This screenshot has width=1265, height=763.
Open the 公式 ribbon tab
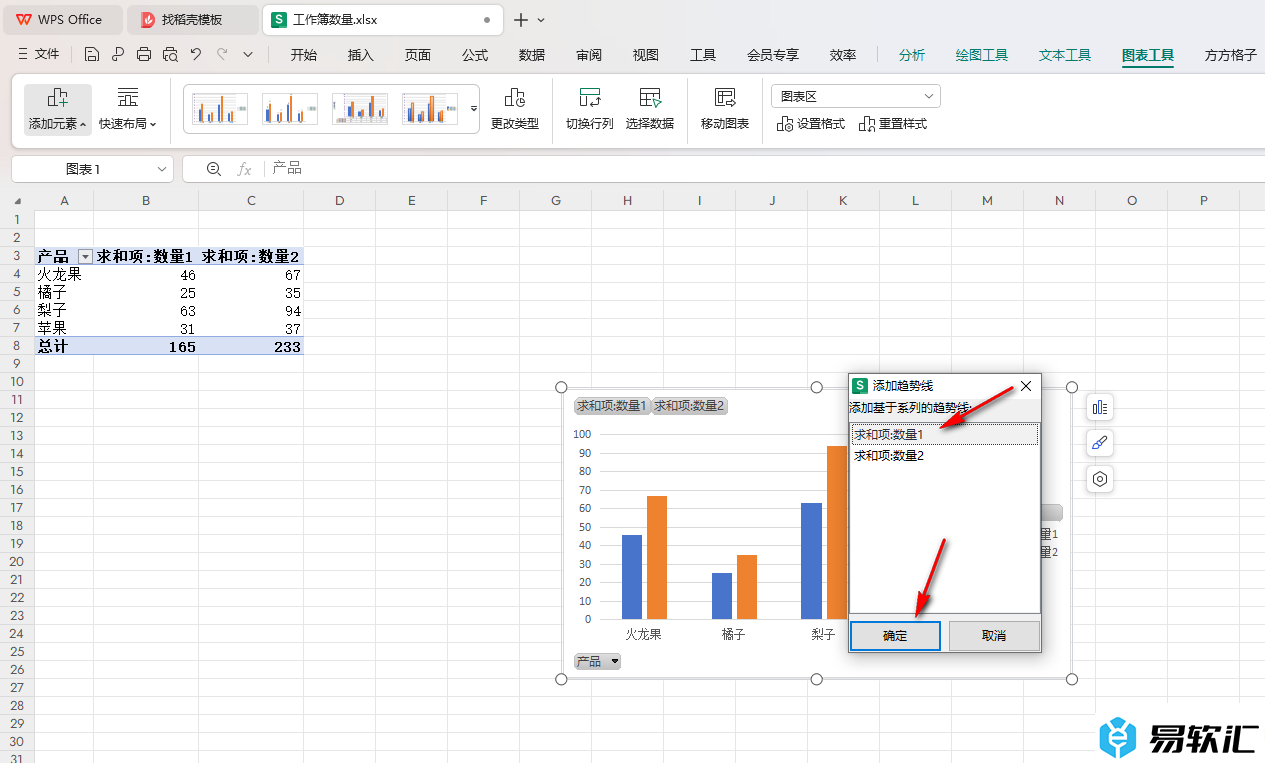coord(475,55)
